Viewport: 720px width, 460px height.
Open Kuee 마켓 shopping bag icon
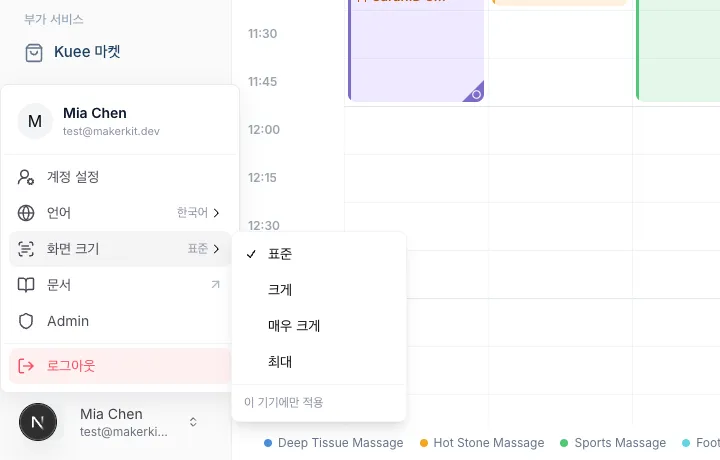click(34, 52)
